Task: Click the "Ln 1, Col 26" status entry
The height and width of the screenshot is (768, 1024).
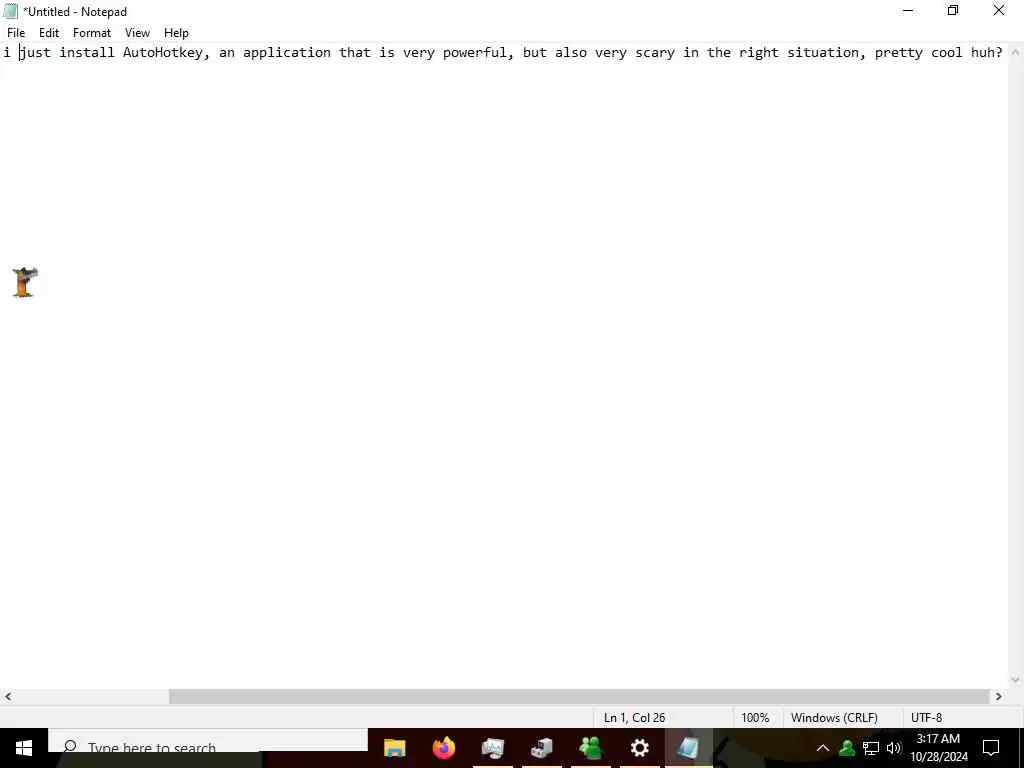Action: click(x=634, y=718)
